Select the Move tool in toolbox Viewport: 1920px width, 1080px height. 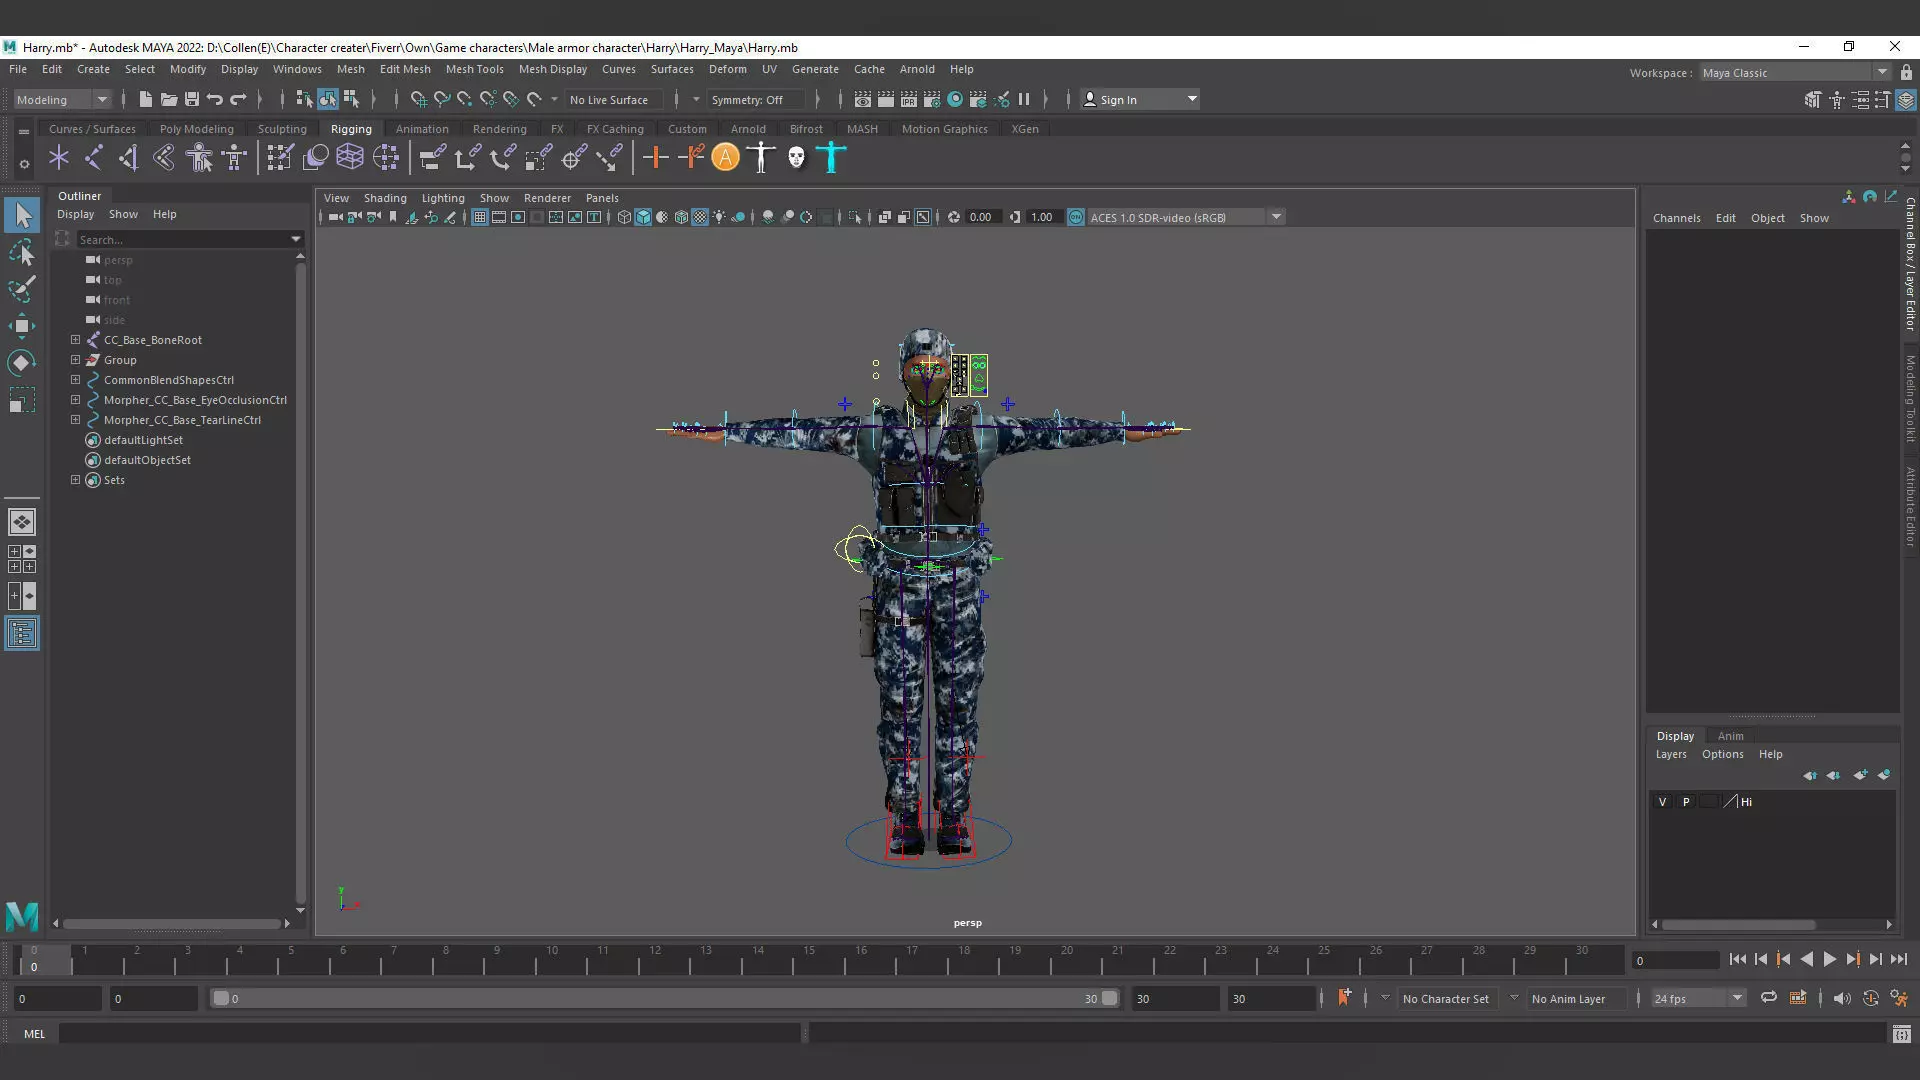[x=22, y=326]
